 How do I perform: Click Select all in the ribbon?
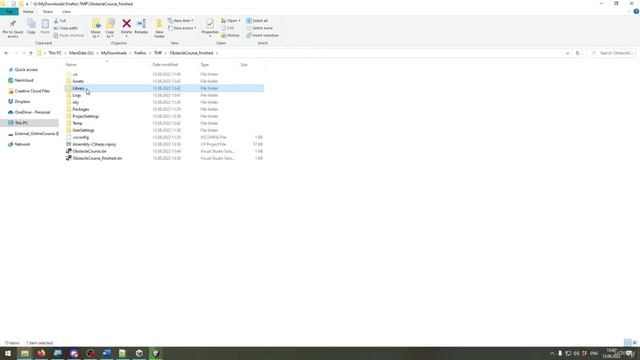click(258, 20)
